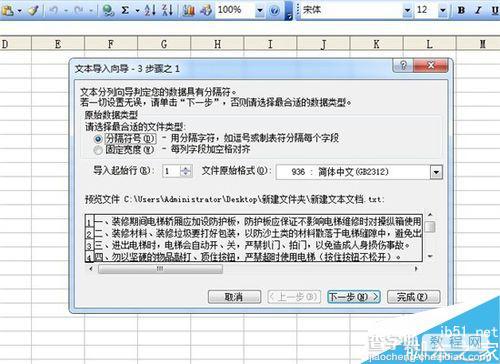The image size is (500, 364).
Task: Select the 固定宽度 radio option
Action: (x=98, y=150)
